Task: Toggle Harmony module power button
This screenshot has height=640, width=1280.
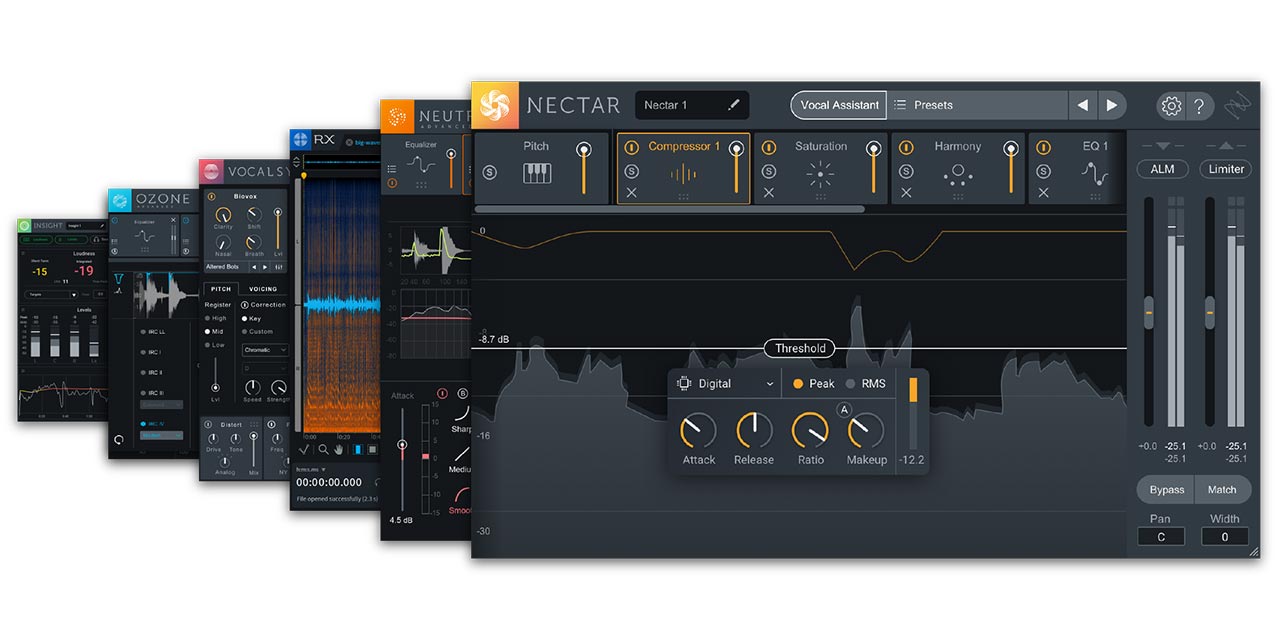Action: 906,147
